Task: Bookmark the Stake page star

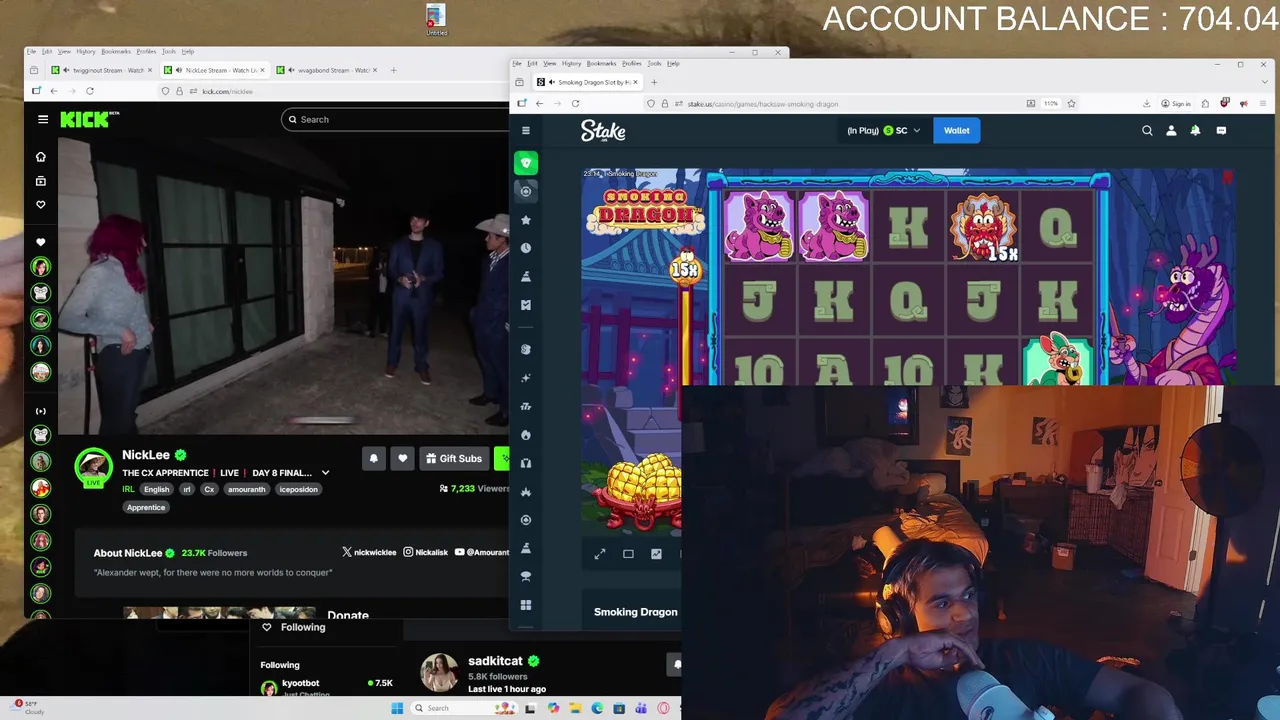Action: point(1071,103)
